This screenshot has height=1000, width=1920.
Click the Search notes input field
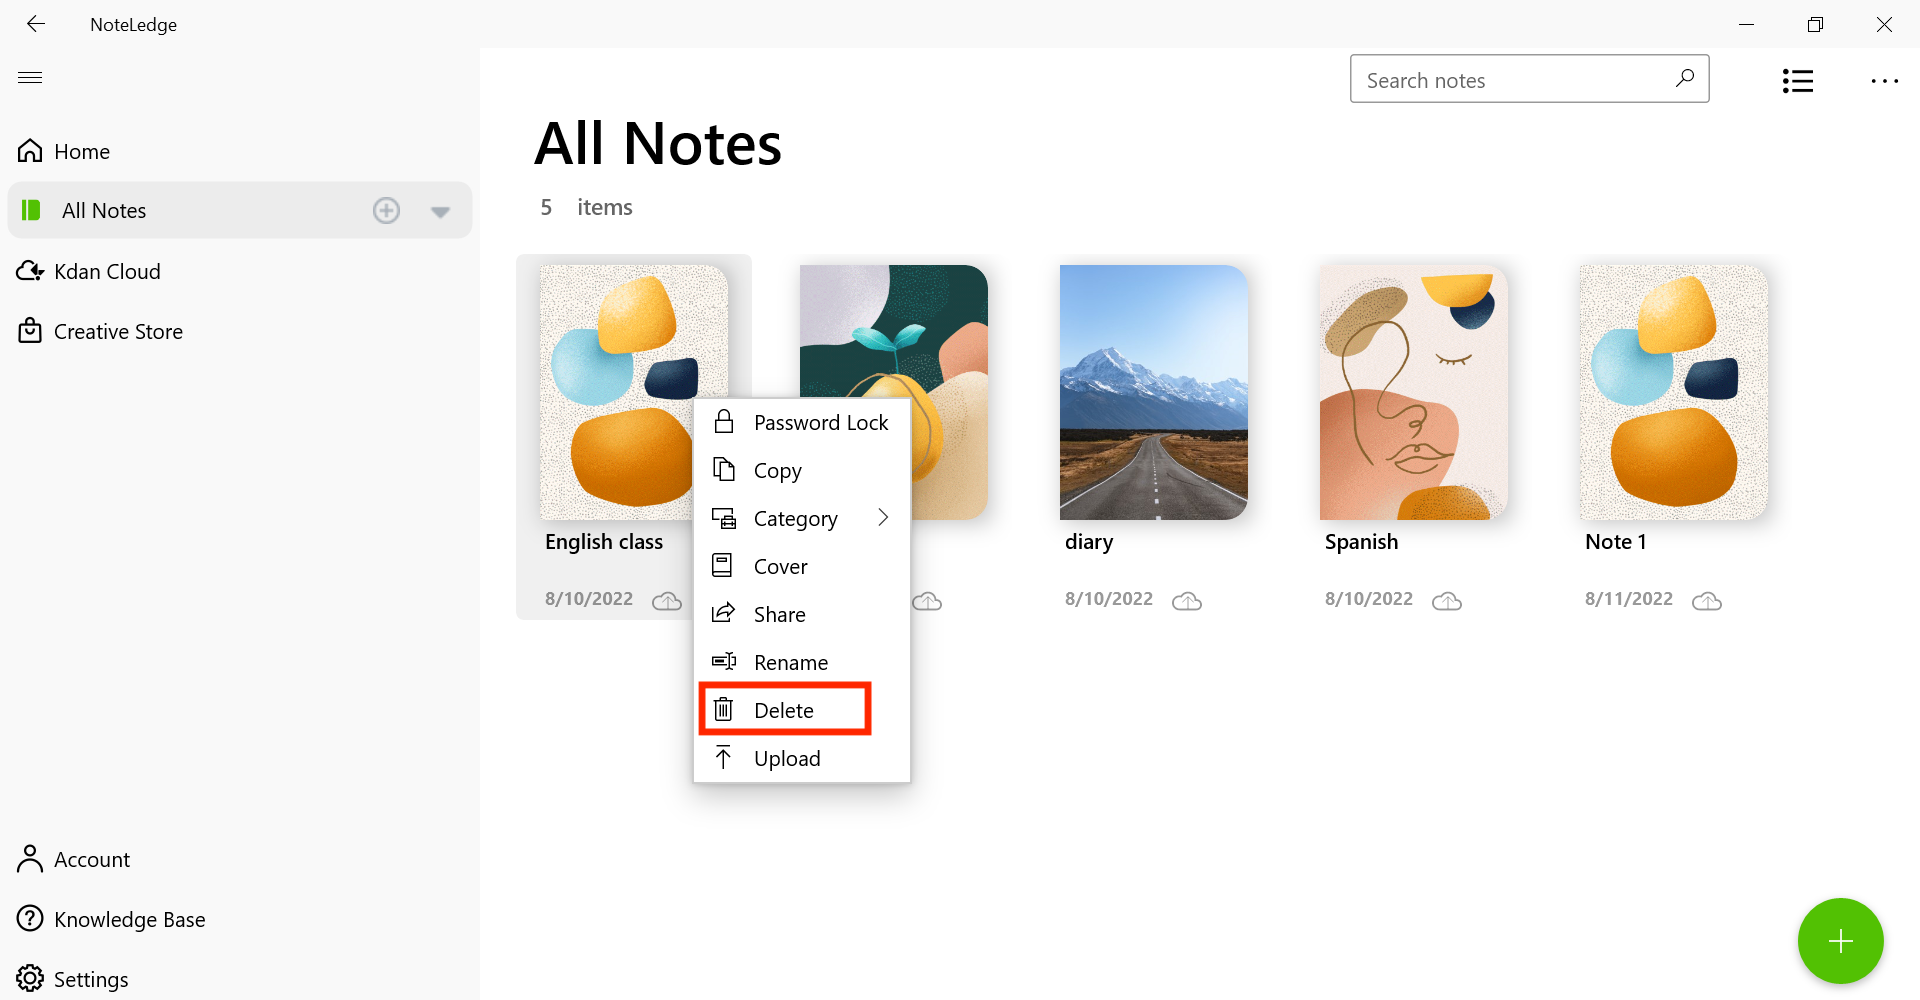tap(1529, 79)
